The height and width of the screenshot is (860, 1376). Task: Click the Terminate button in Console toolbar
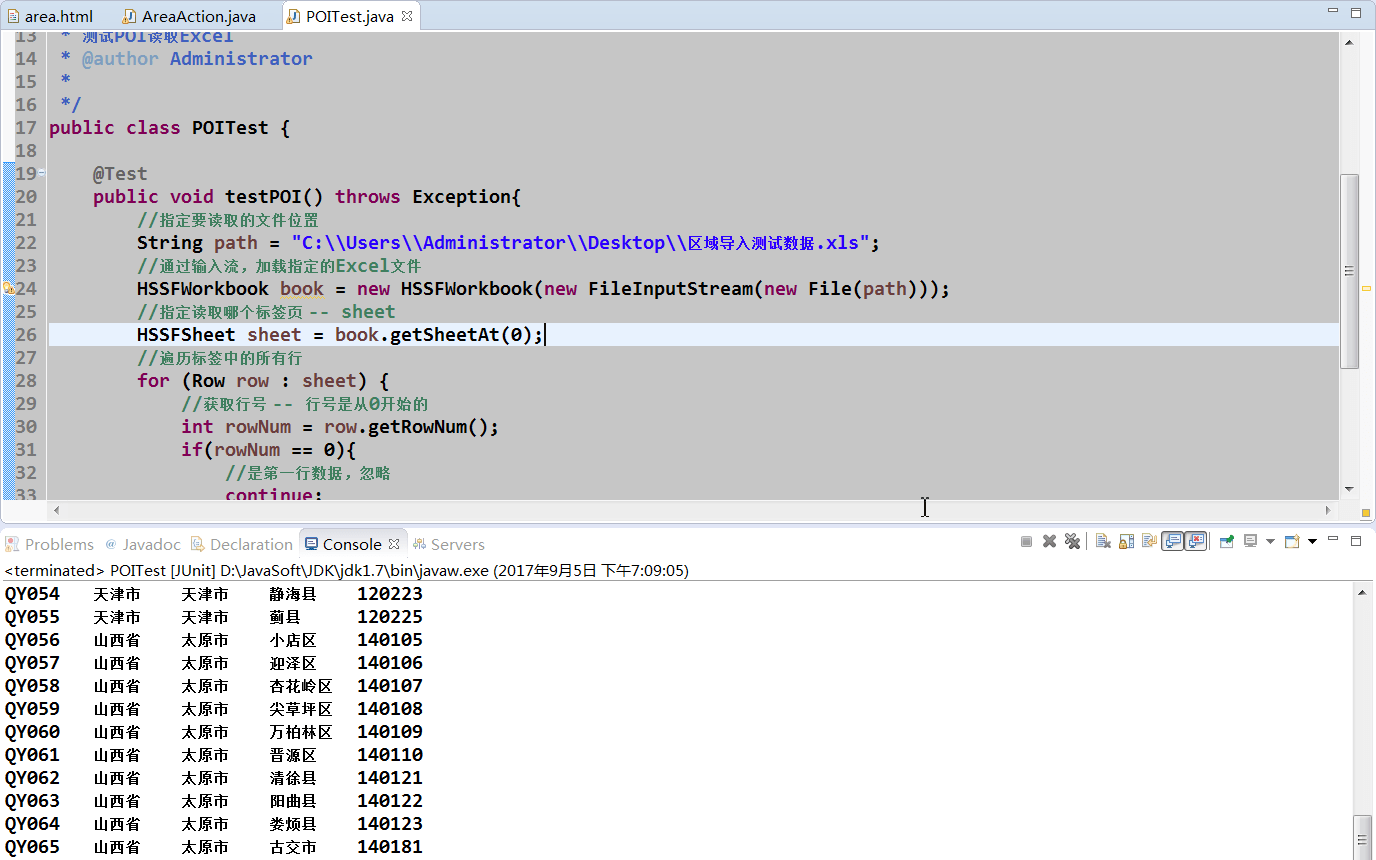1026,540
